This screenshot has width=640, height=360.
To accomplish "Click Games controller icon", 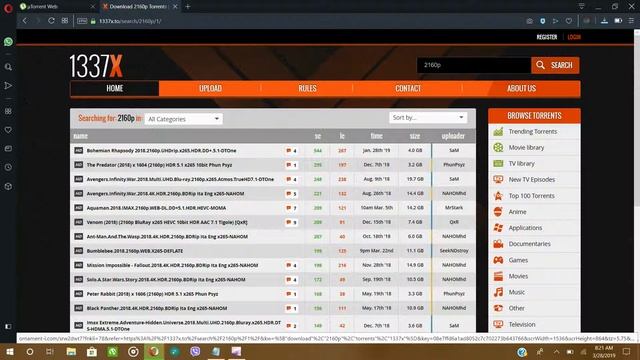I will [x=498, y=260].
